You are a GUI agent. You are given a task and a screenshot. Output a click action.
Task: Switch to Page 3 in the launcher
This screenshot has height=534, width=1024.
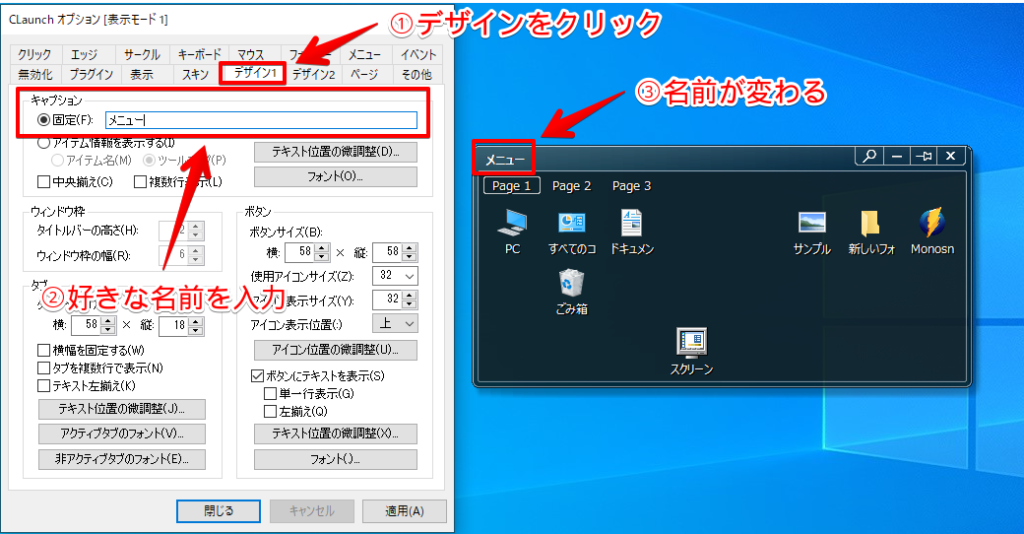point(632,185)
